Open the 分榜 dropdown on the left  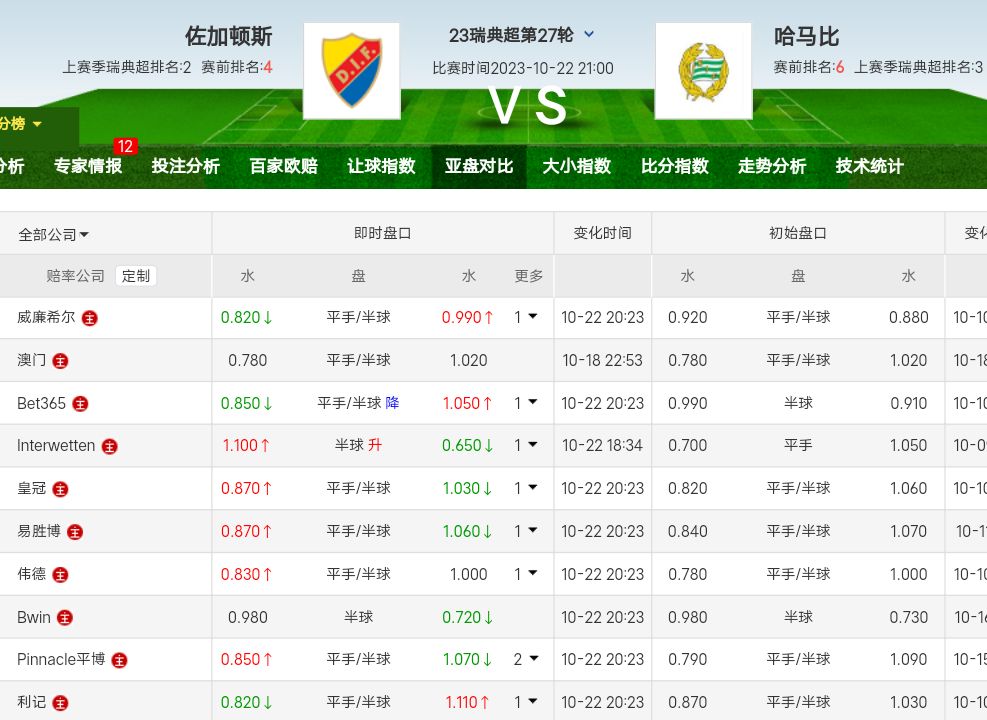pos(22,124)
